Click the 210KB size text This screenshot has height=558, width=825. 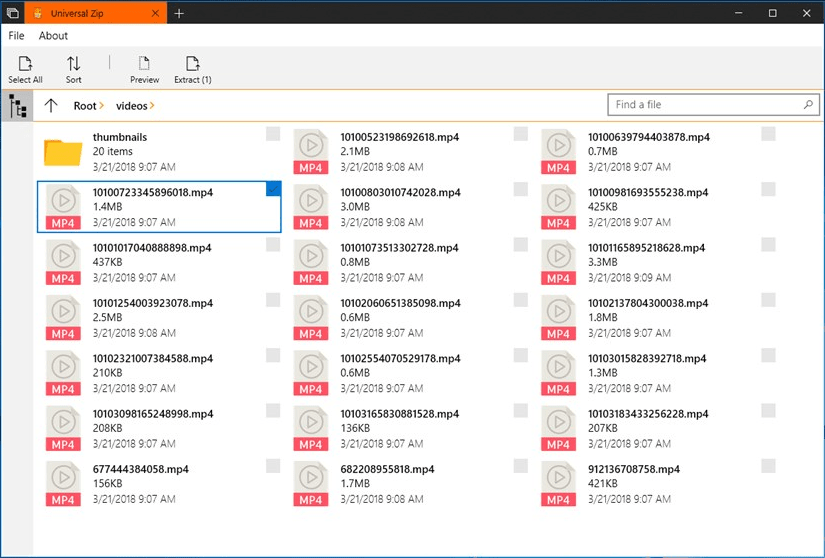(x=107, y=373)
